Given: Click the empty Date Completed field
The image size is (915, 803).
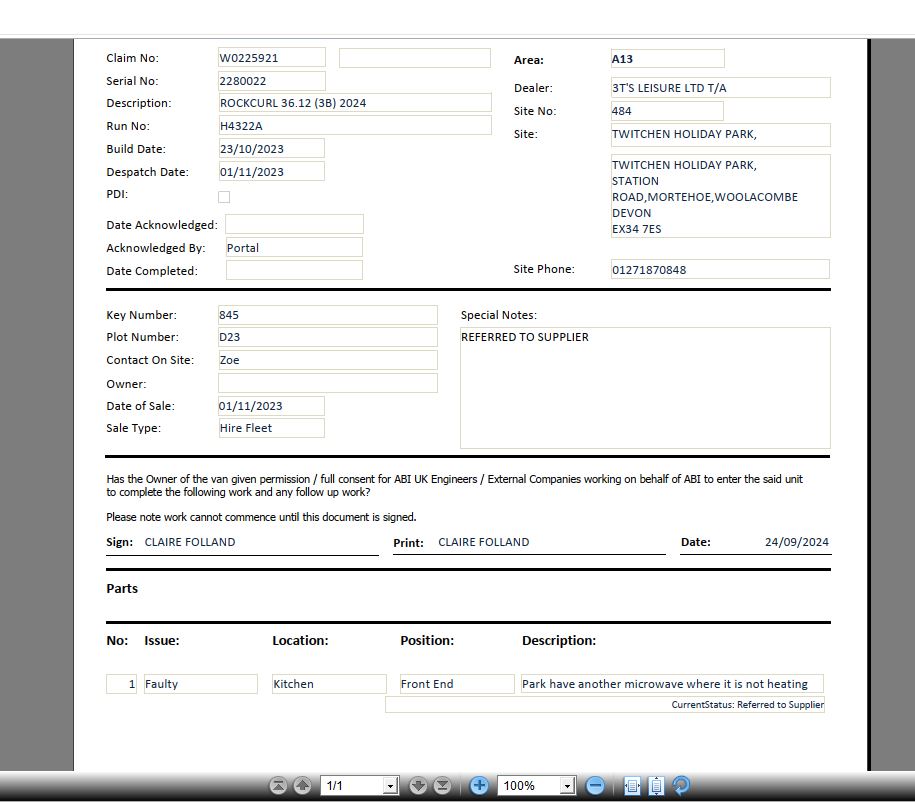Looking at the screenshot, I should click(x=294, y=270).
